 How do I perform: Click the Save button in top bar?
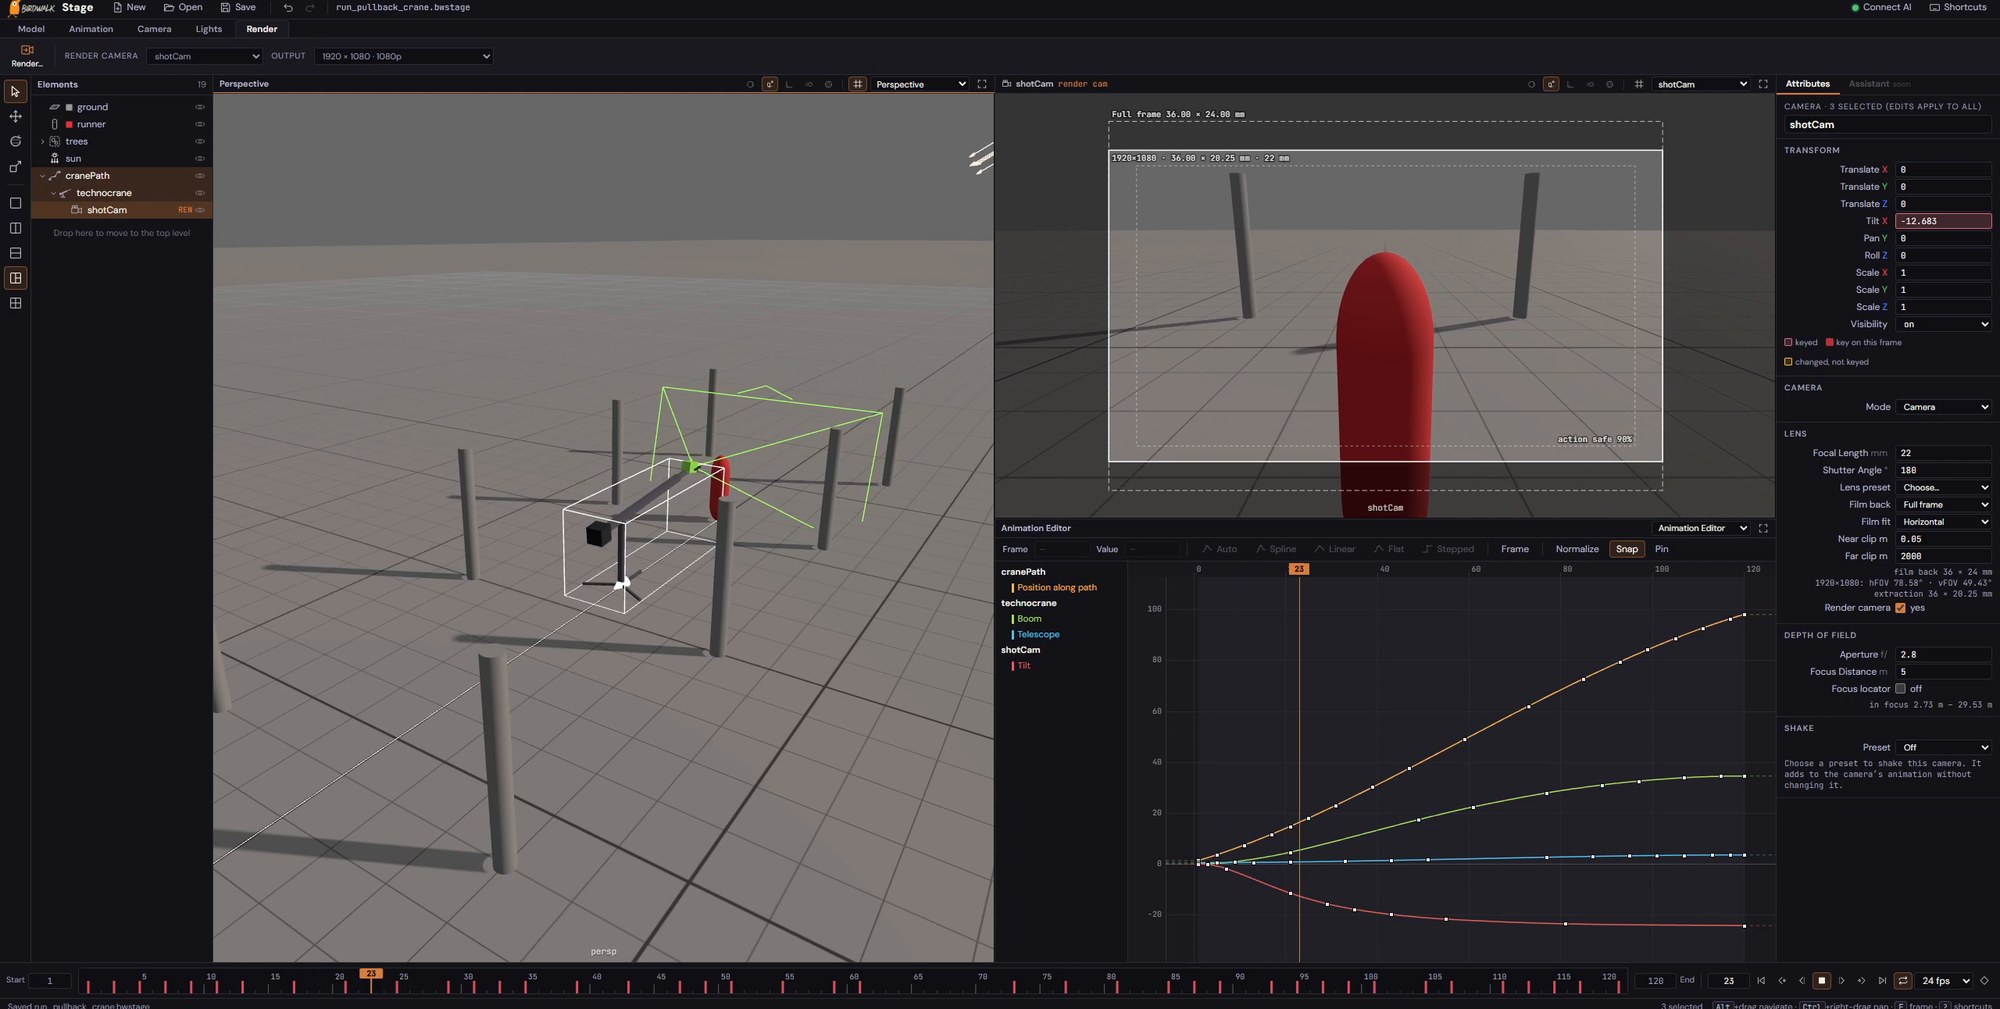(238, 7)
